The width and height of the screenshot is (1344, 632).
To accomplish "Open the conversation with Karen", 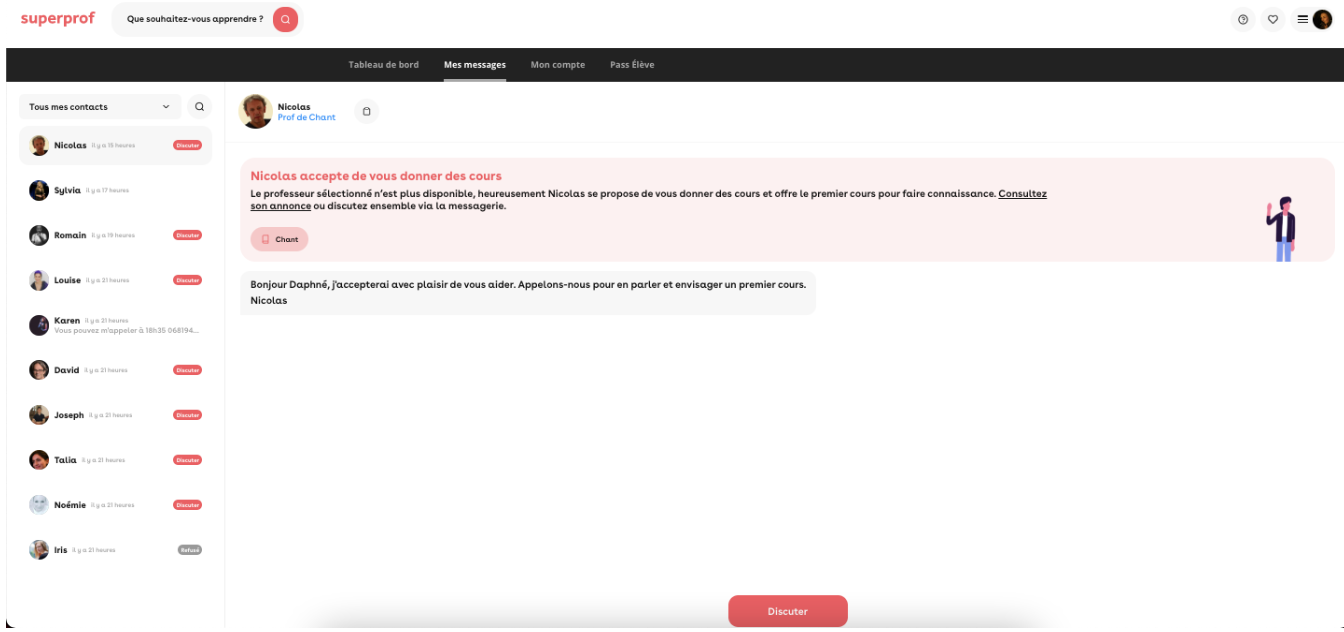I will 115,325.
